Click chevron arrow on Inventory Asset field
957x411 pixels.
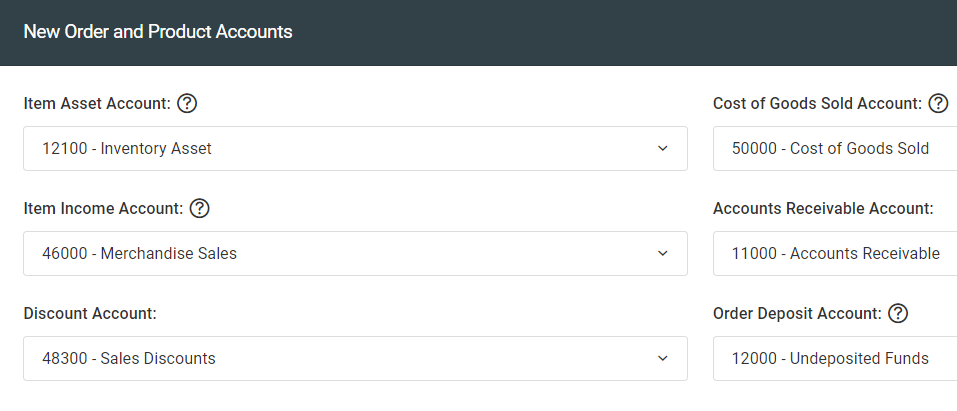pyautogui.click(x=663, y=148)
